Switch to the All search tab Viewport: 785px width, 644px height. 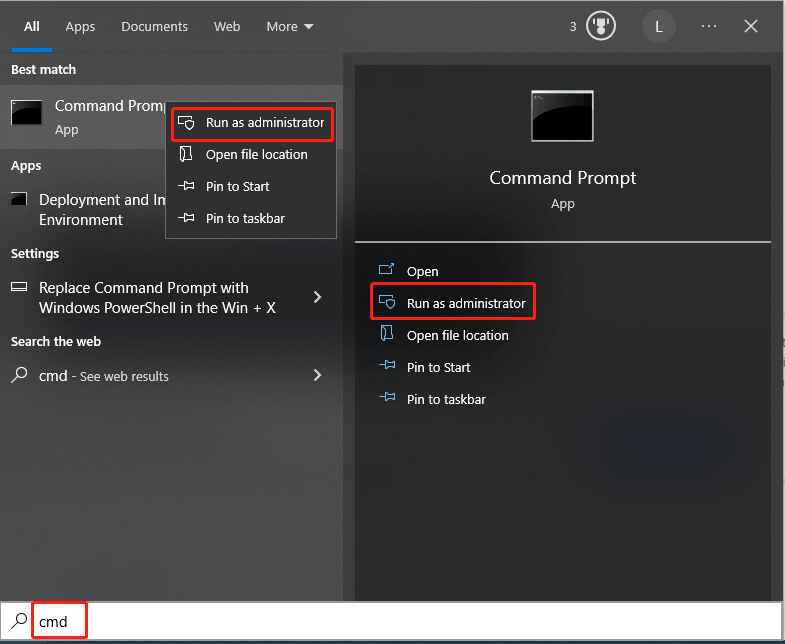click(32, 27)
